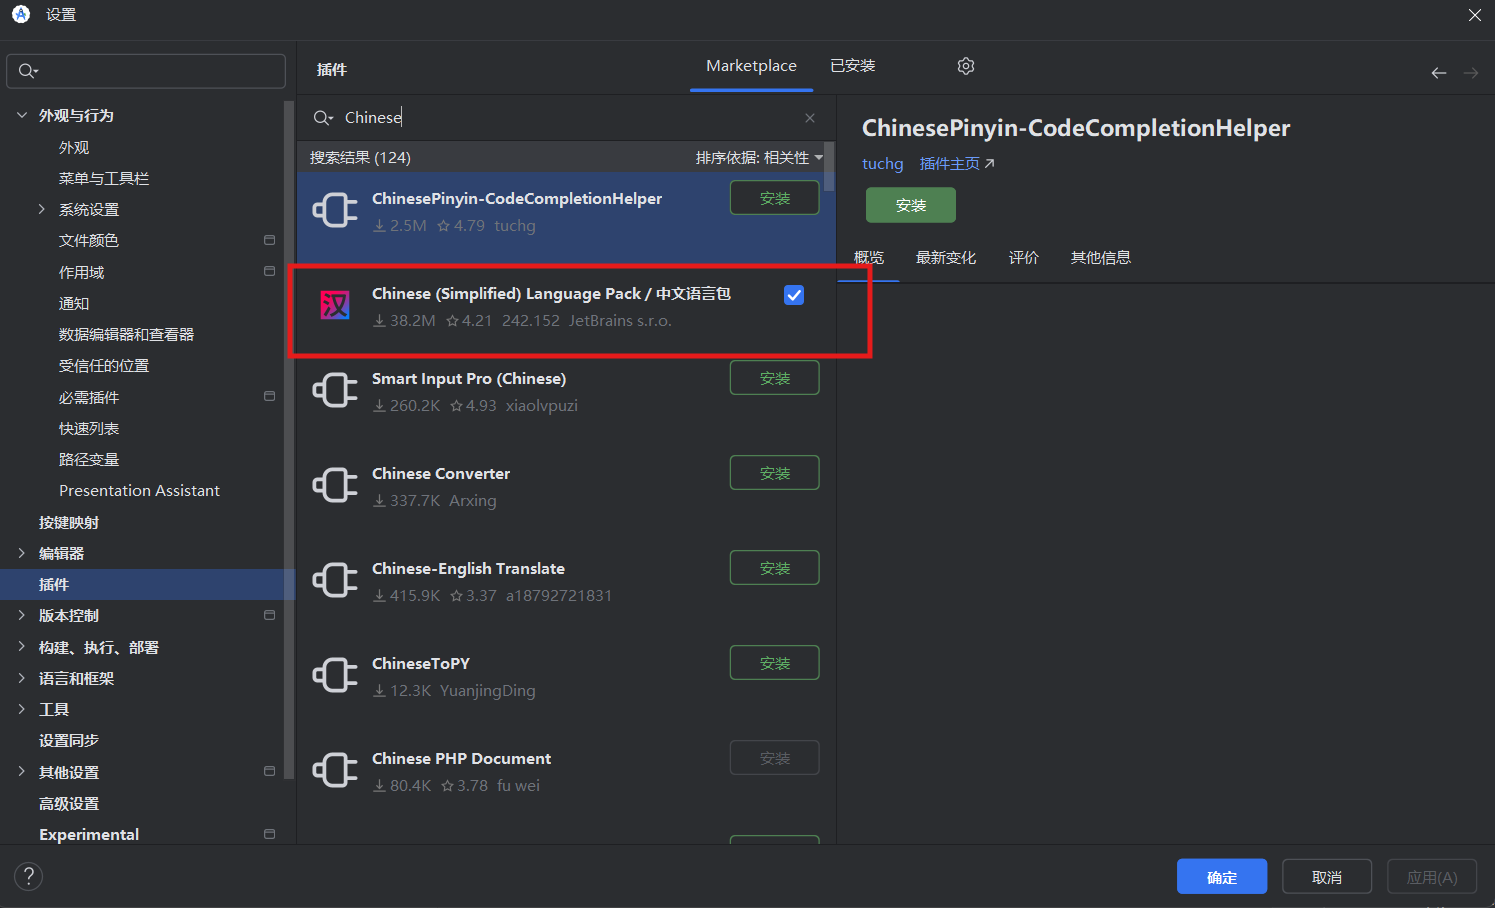Open the tuchg vendor link
The width and height of the screenshot is (1495, 908).
pyautogui.click(x=882, y=164)
